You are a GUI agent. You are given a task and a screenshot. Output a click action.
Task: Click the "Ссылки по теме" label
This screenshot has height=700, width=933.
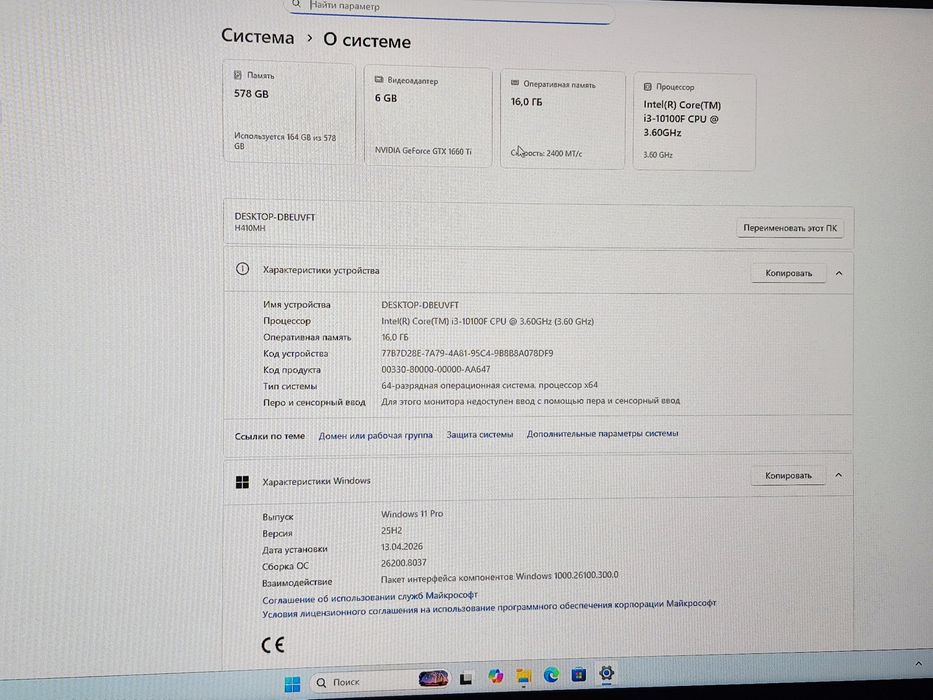[x=270, y=436]
